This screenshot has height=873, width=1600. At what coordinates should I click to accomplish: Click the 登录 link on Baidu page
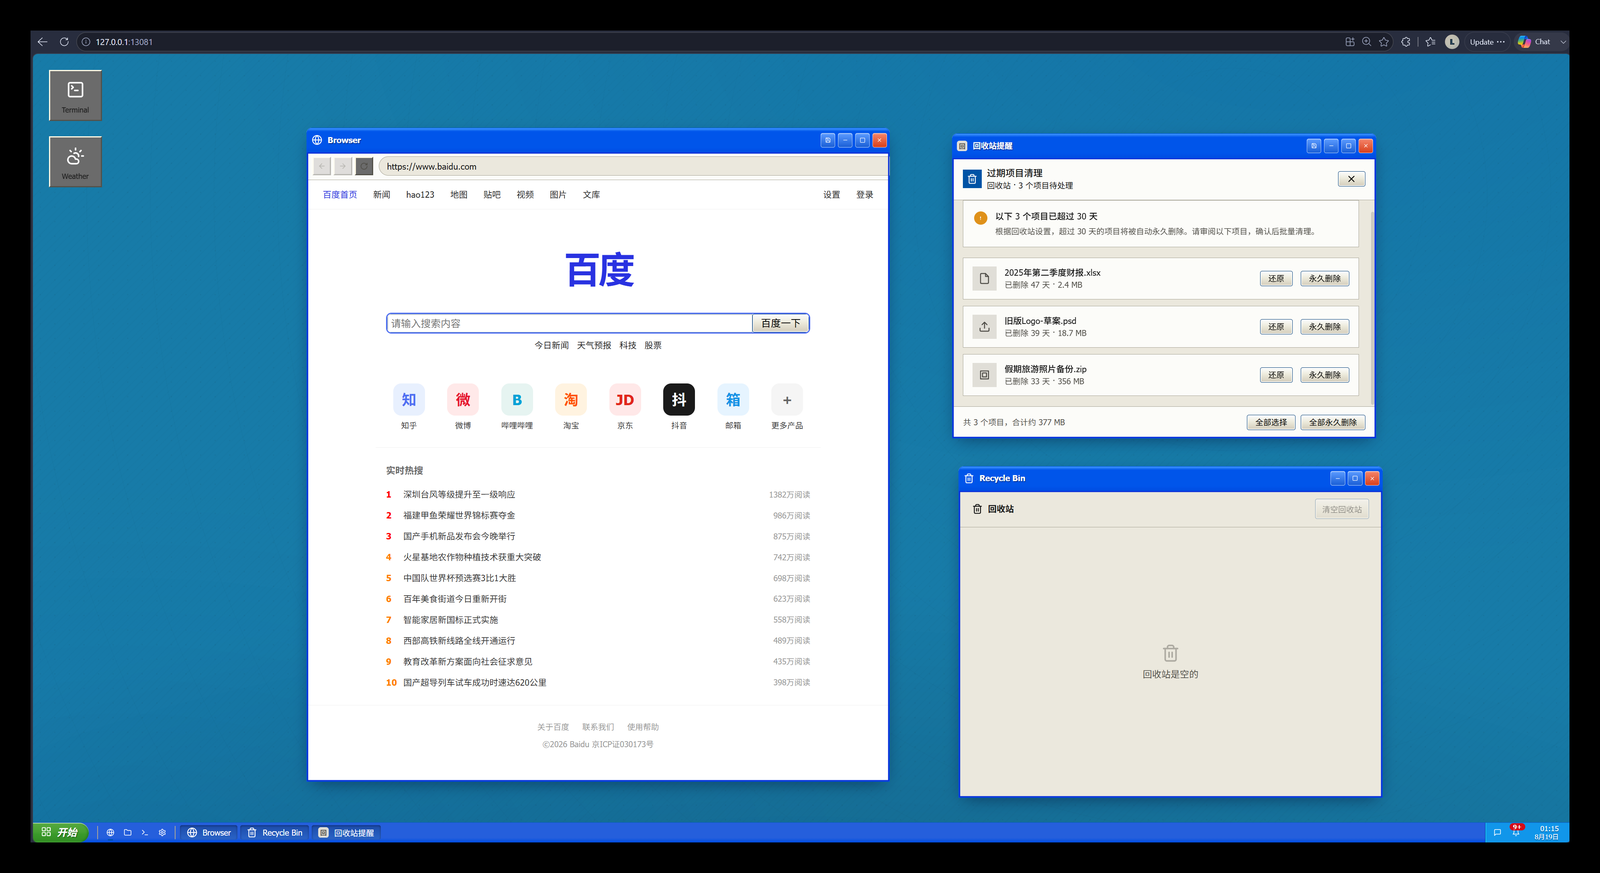coord(865,195)
